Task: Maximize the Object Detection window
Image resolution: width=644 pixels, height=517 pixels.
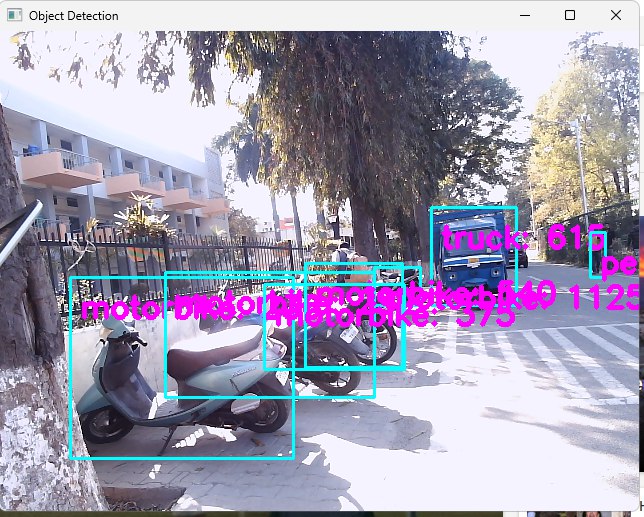Action: click(570, 15)
